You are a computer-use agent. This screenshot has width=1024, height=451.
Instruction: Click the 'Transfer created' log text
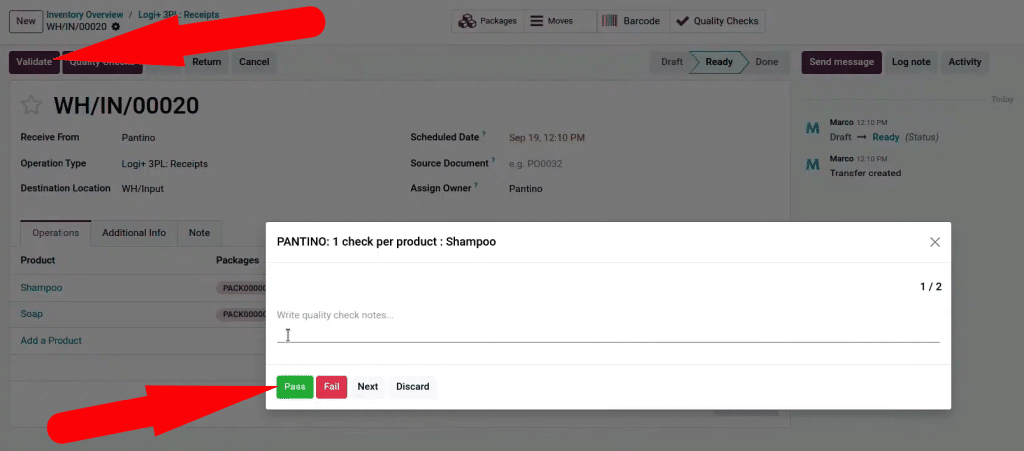[865, 174]
